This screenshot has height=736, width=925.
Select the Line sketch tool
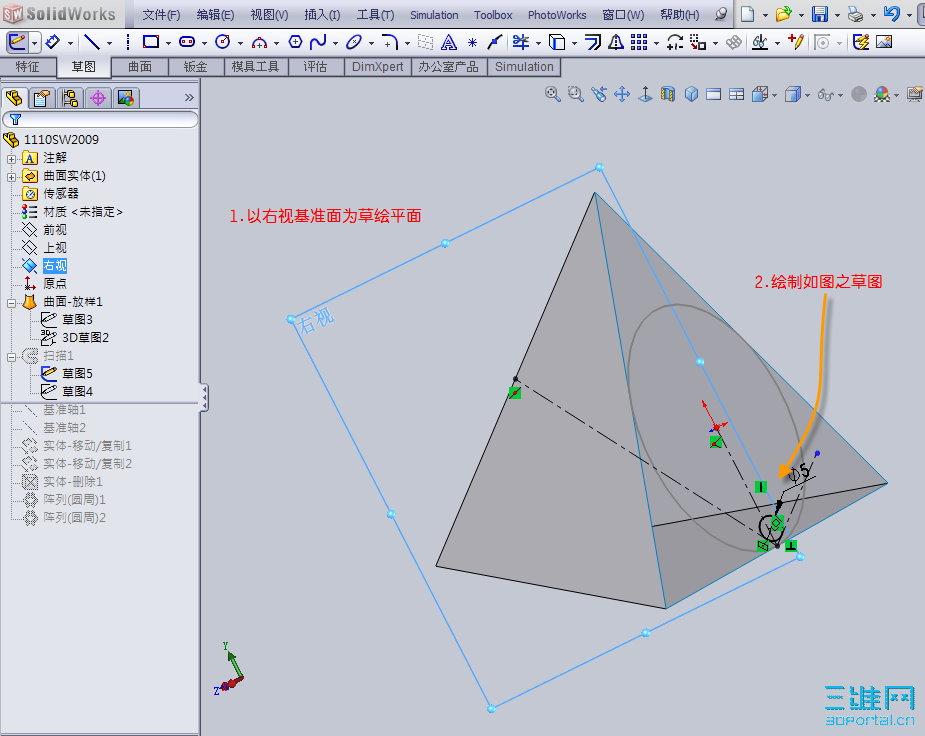[91, 42]
